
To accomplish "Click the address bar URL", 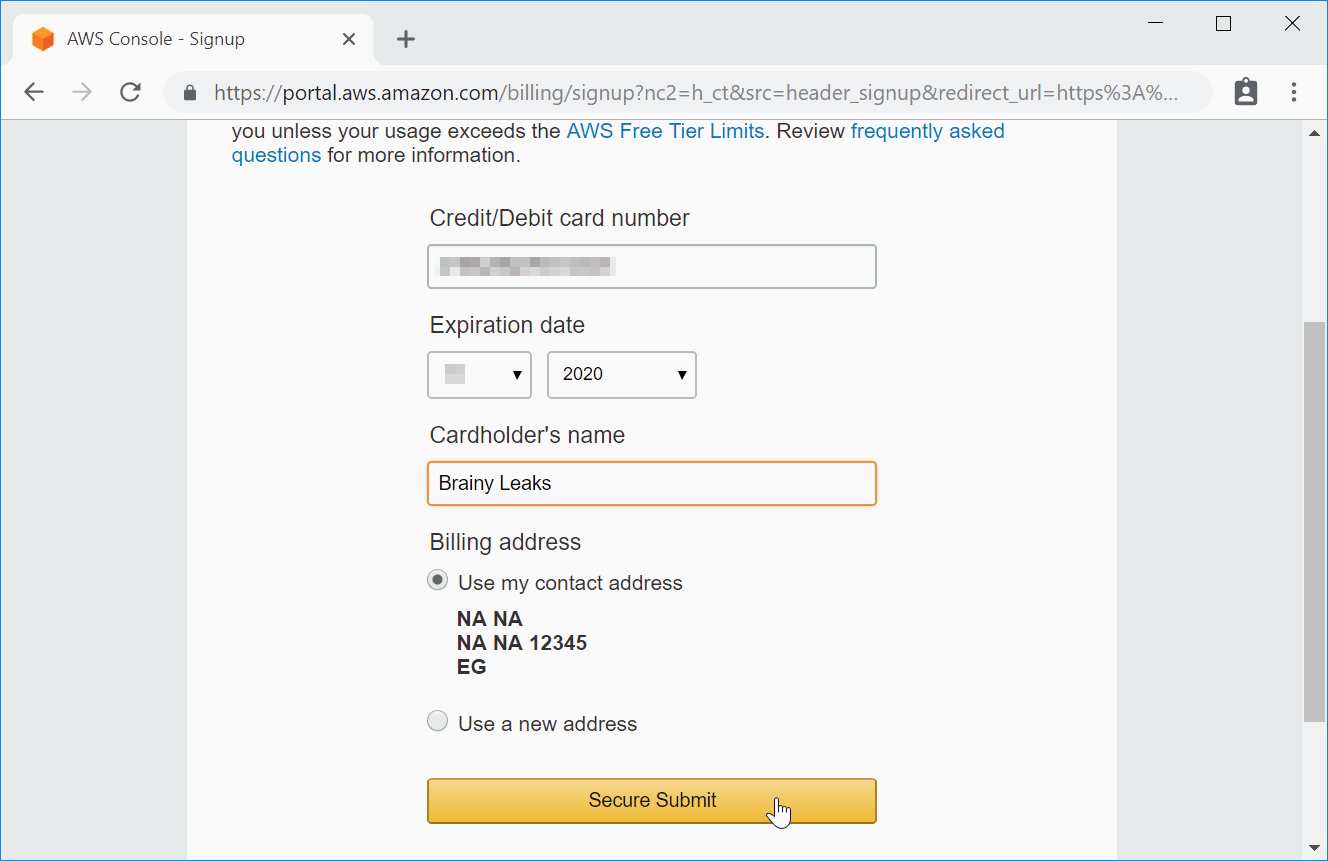I will (x=695, y=93).
